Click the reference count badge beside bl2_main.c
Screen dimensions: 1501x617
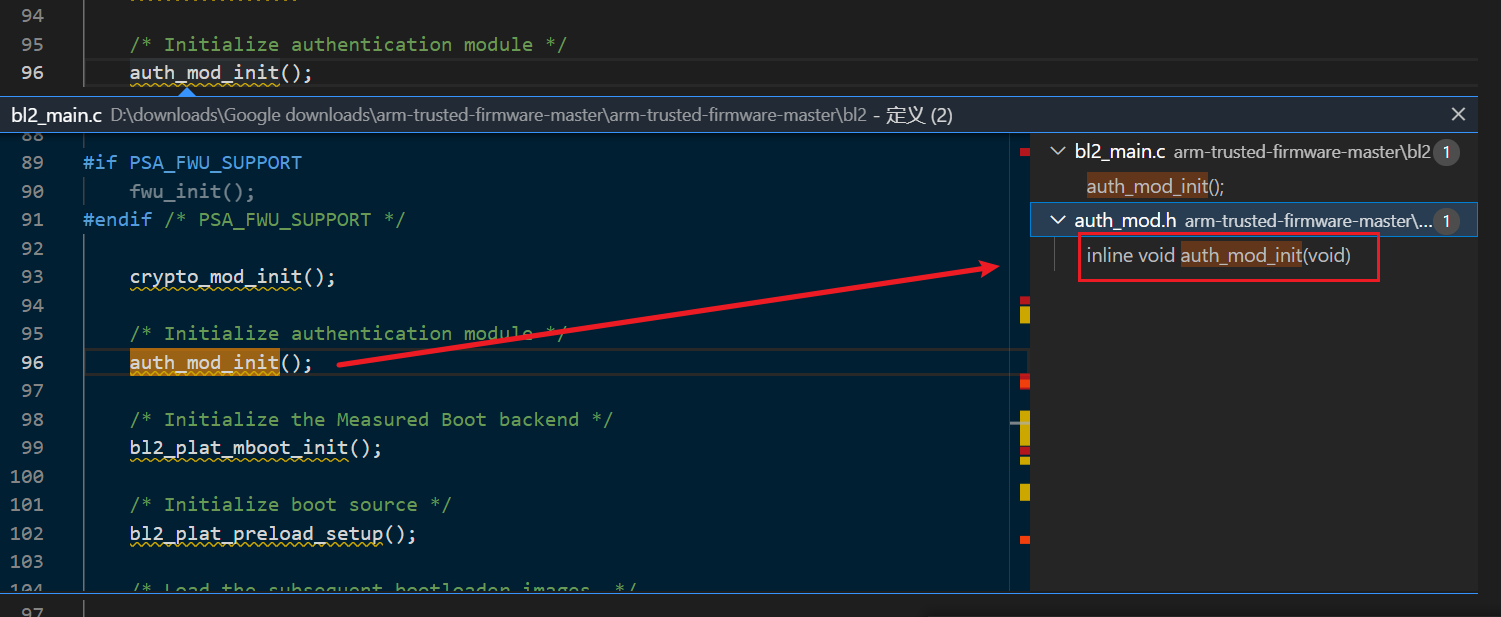1446,152
